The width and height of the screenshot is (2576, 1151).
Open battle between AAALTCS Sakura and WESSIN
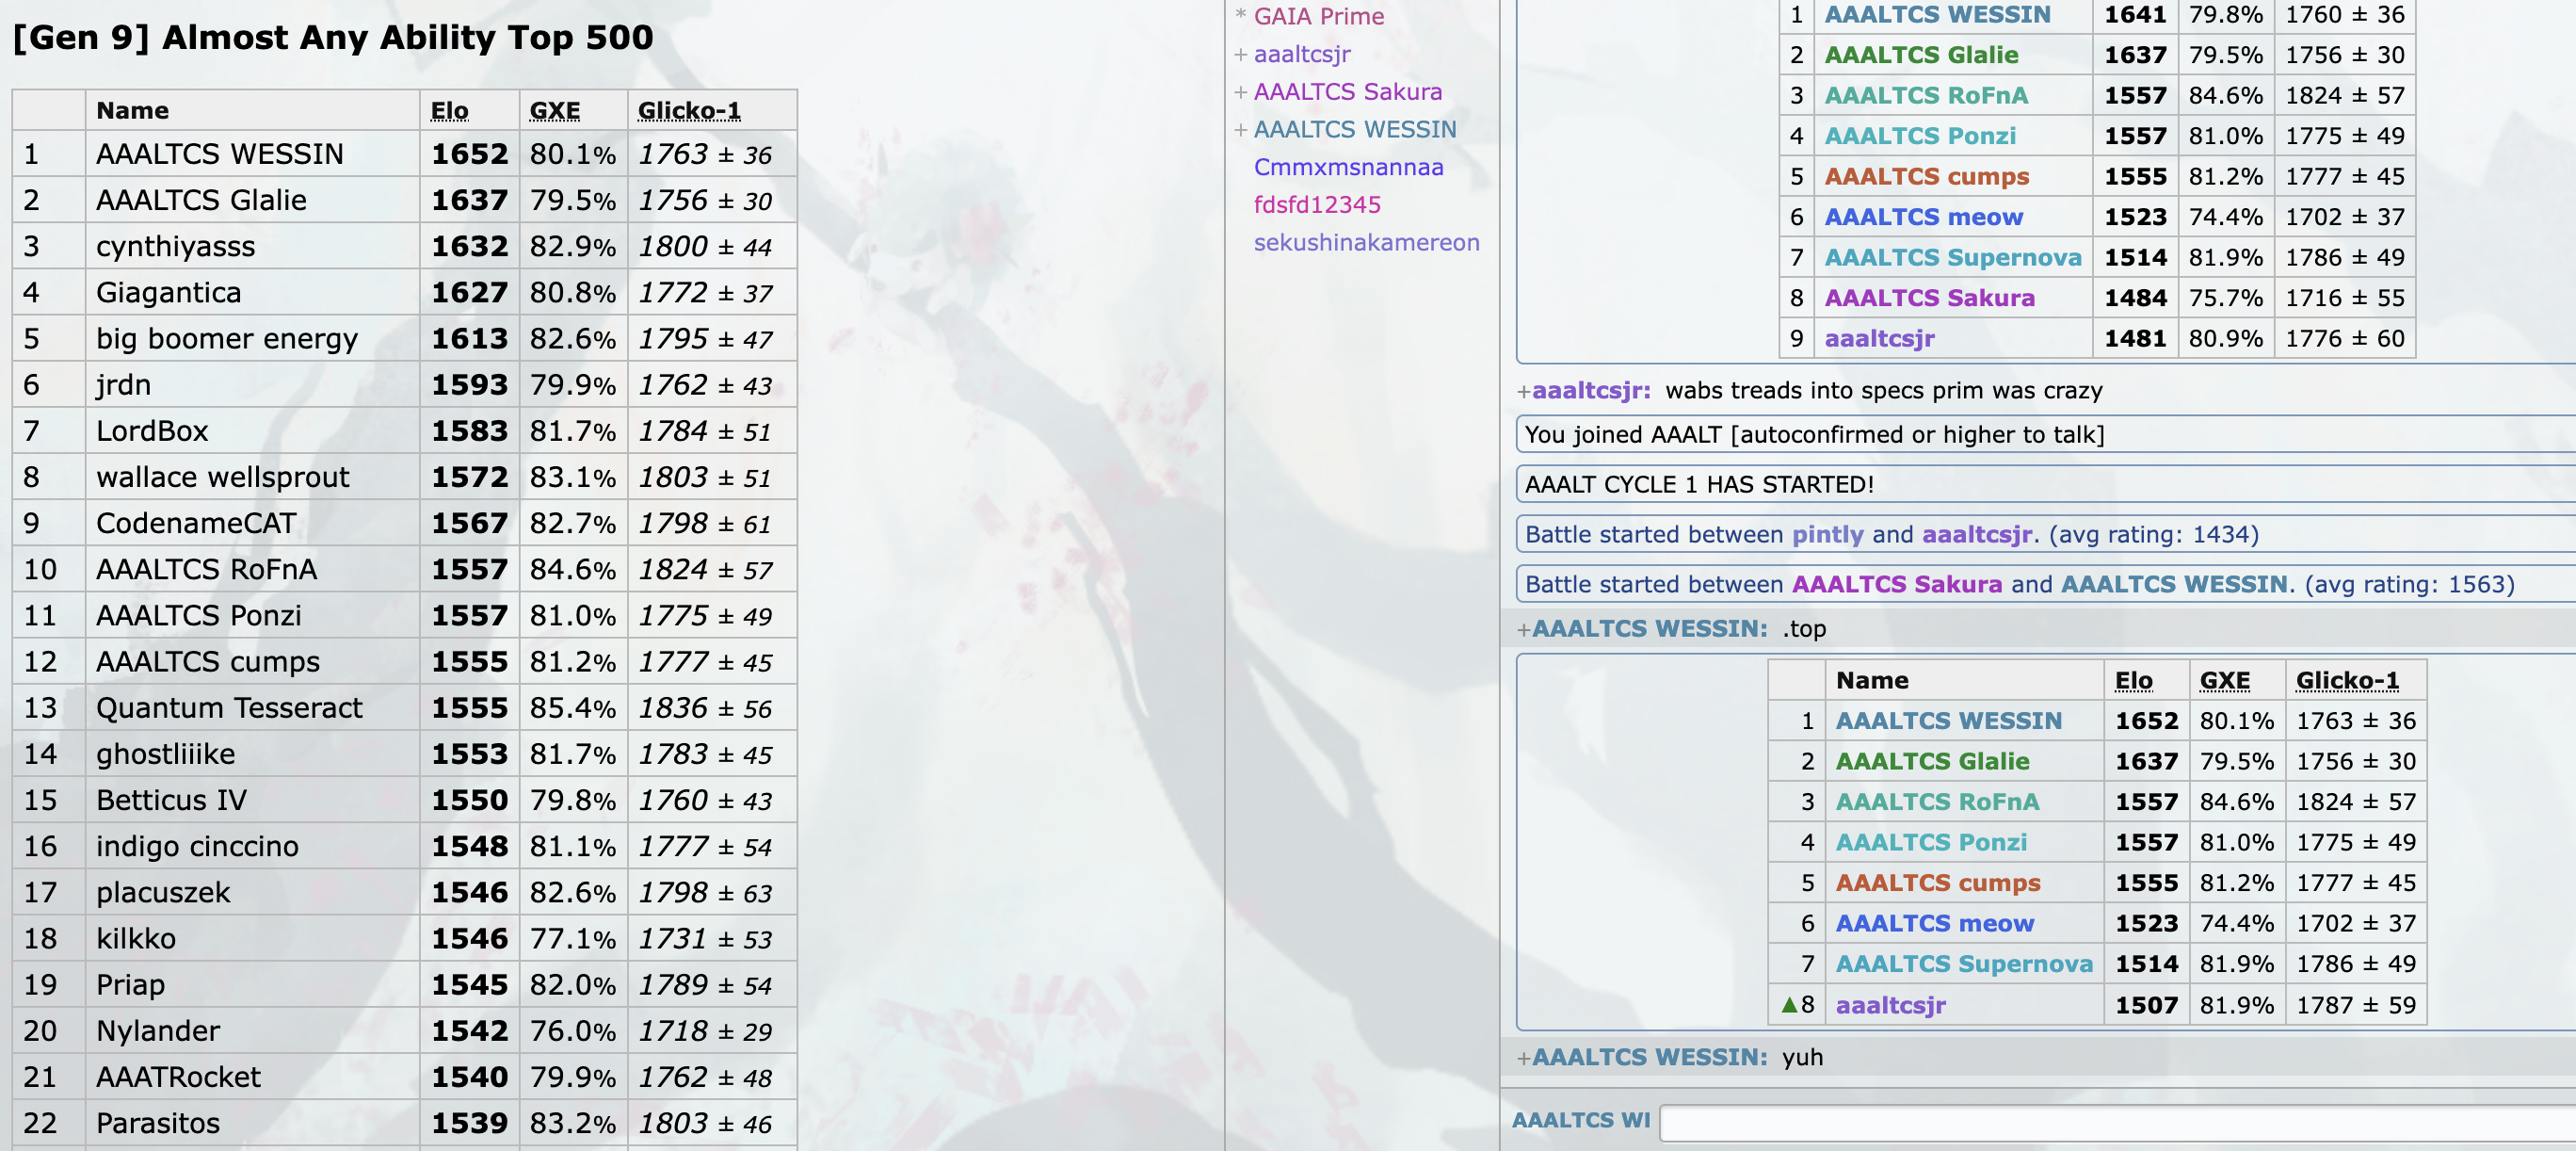point(2018,584)
